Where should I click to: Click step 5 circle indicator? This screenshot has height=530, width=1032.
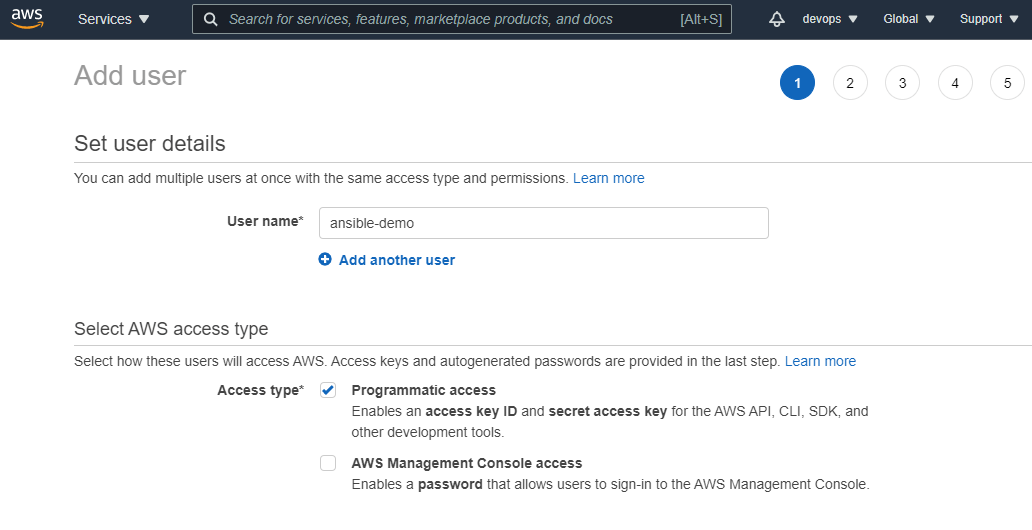pyautogui.click(x=1007, y=83)
